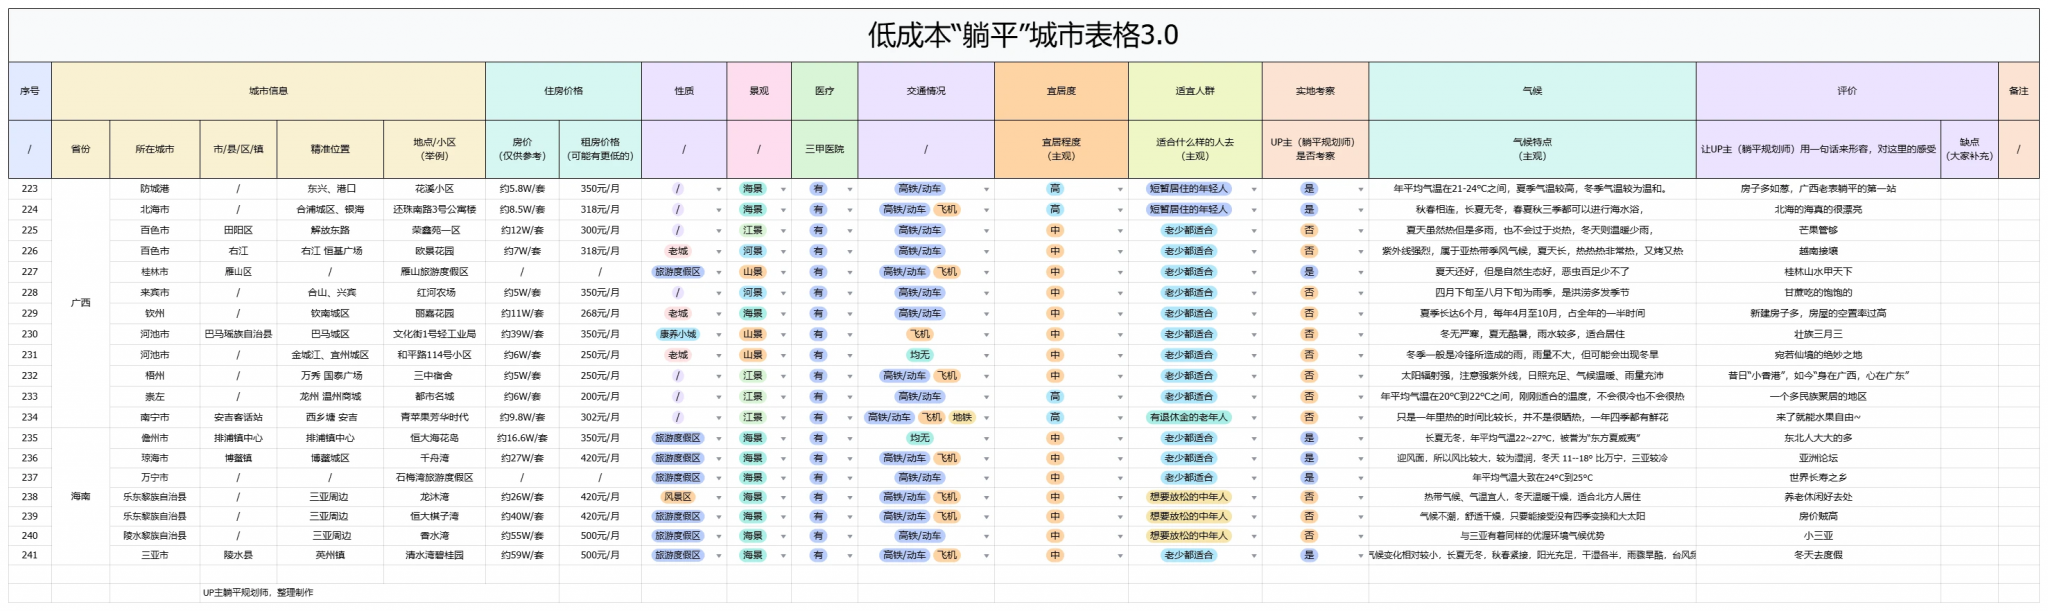Image resolution: width=2048 pixels, height=611 pixels.
Task: Select the 有退休金的老年人 tag for 南宁市
Action: (x=1188, y=417)
